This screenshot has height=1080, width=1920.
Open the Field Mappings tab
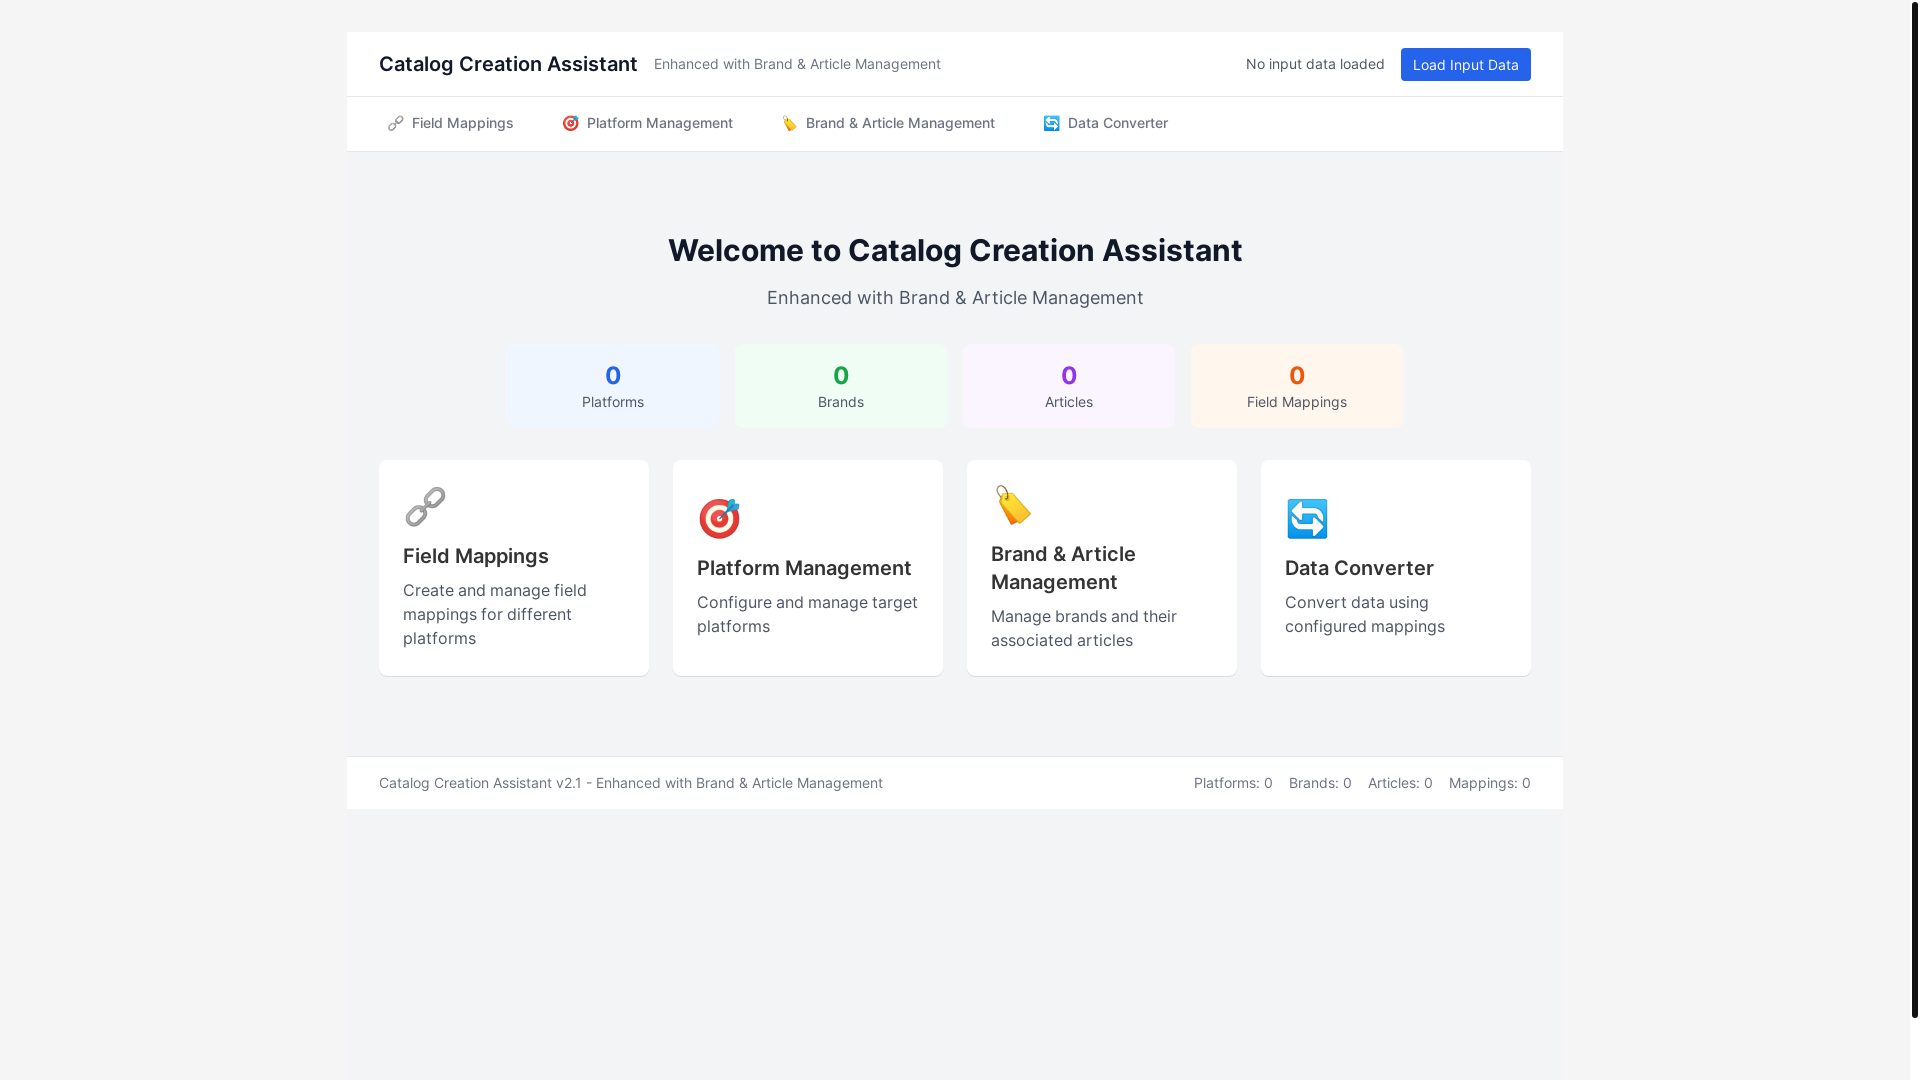(x=450, y=123)
